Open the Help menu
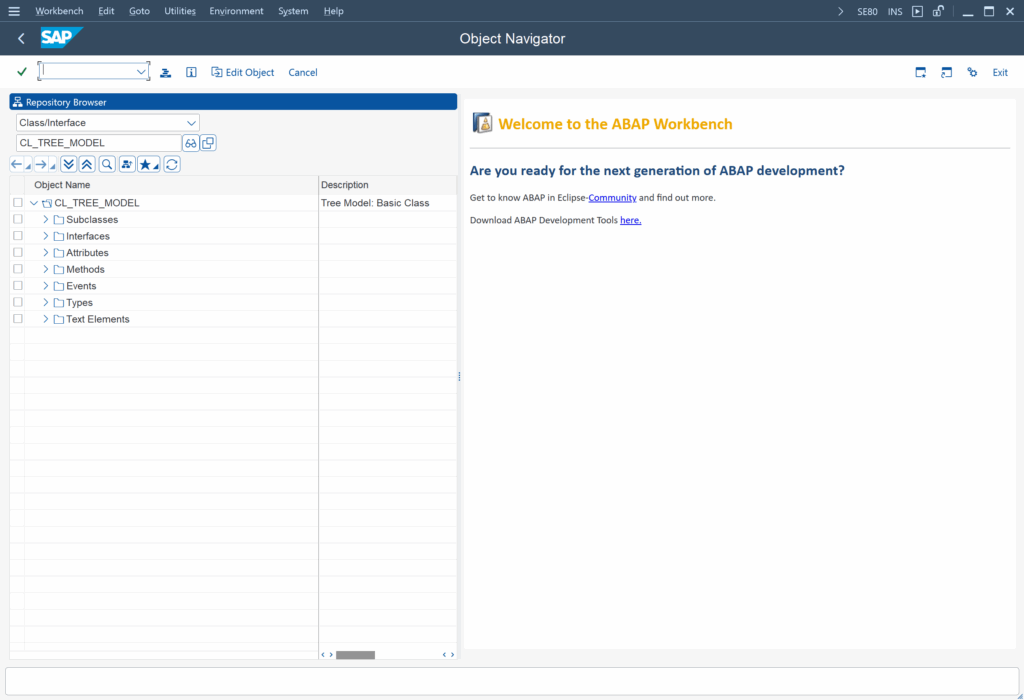The width and height of the screenshot is (1024, 700). (333, 11)
